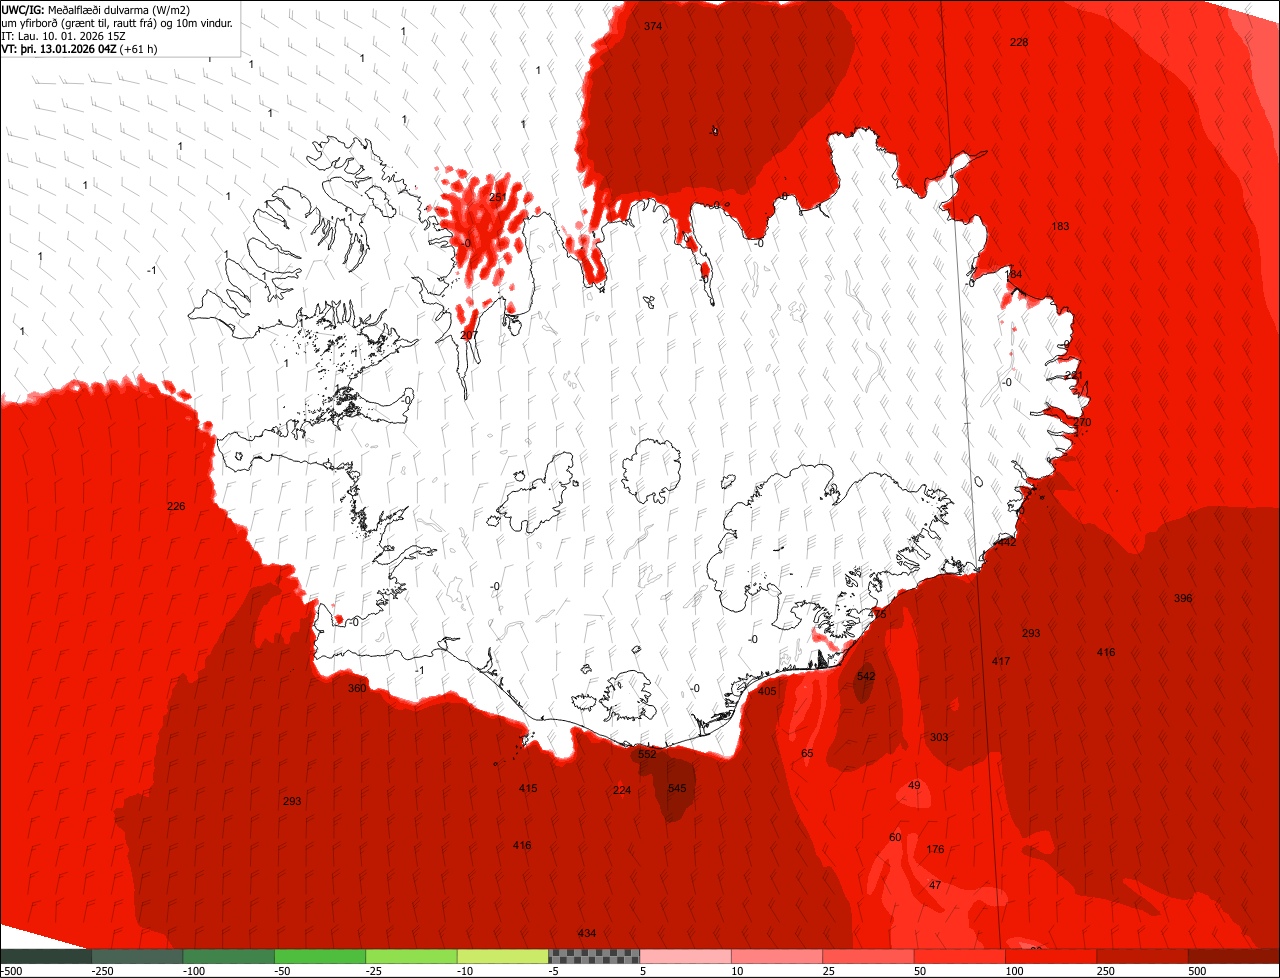The height and width of the screenshot is (978, 1280).
Task: Click the '-500' legend tick label
Action: pos(11,971)
